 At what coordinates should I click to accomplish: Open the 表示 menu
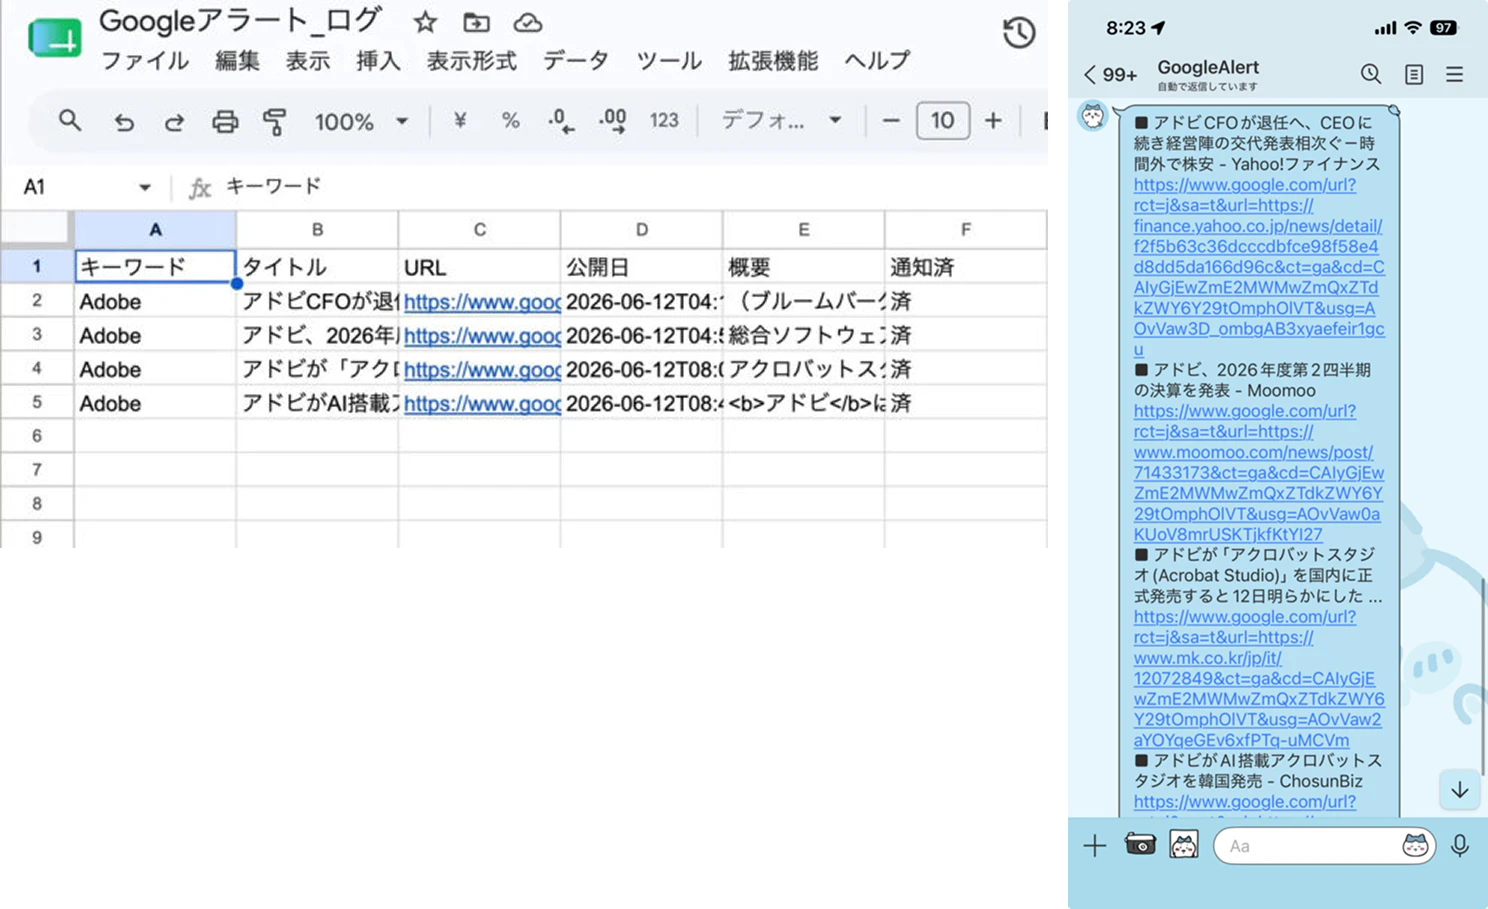(308, 61)
